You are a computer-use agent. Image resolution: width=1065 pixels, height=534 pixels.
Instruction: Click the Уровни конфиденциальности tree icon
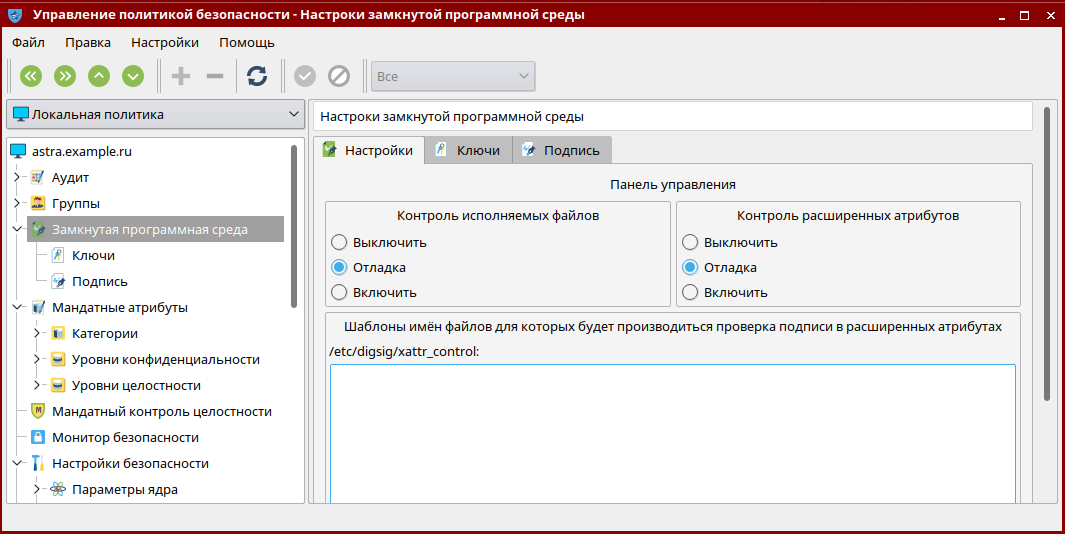click(58, 359)
